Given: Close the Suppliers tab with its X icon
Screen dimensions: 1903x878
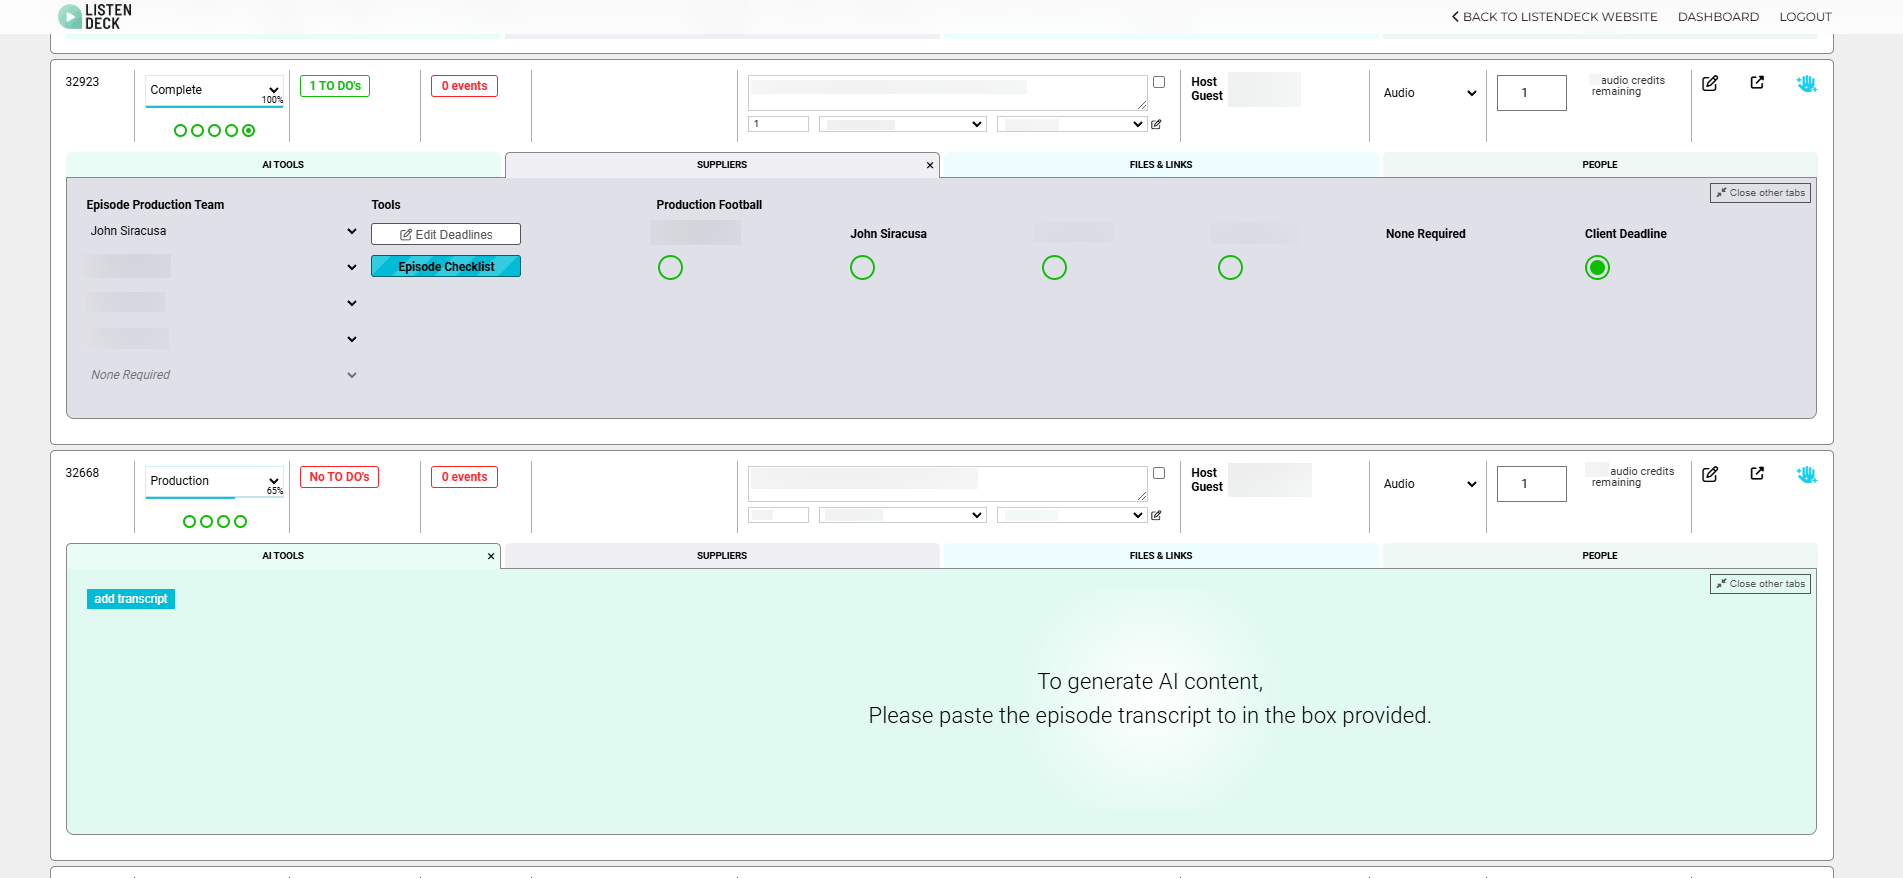Looking at the screenshot, I should pos(930,166).
